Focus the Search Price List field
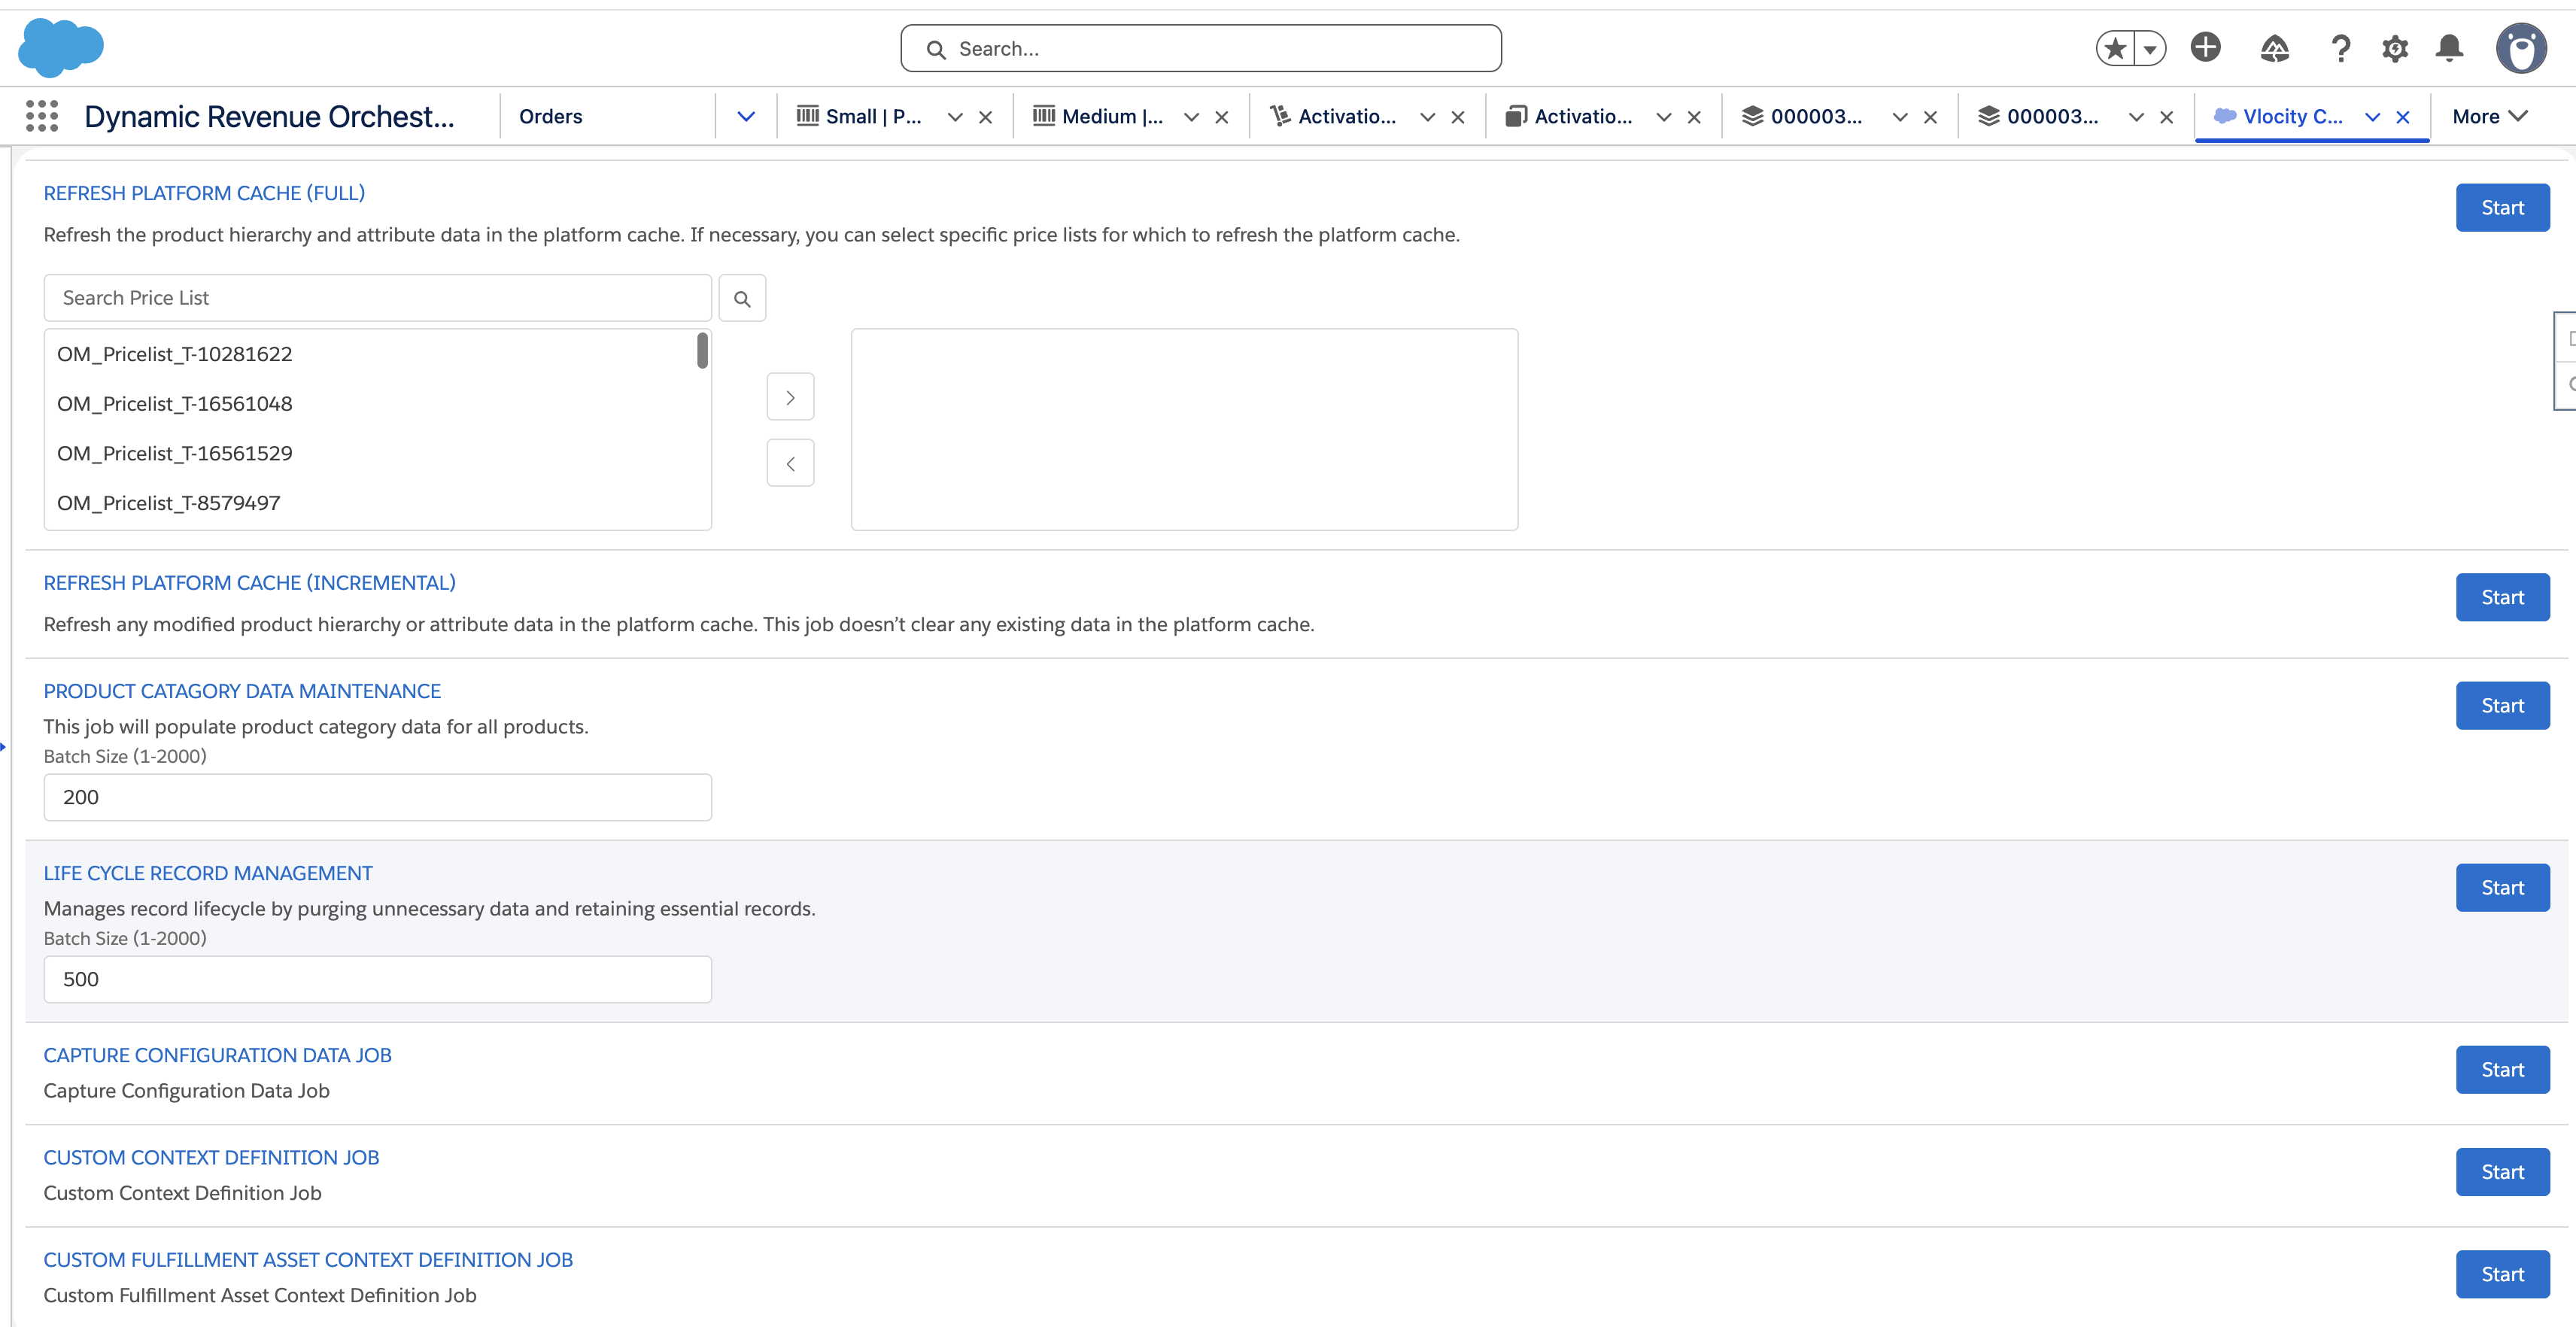The image size is (2576, 1327). click(x=377, y=298)
